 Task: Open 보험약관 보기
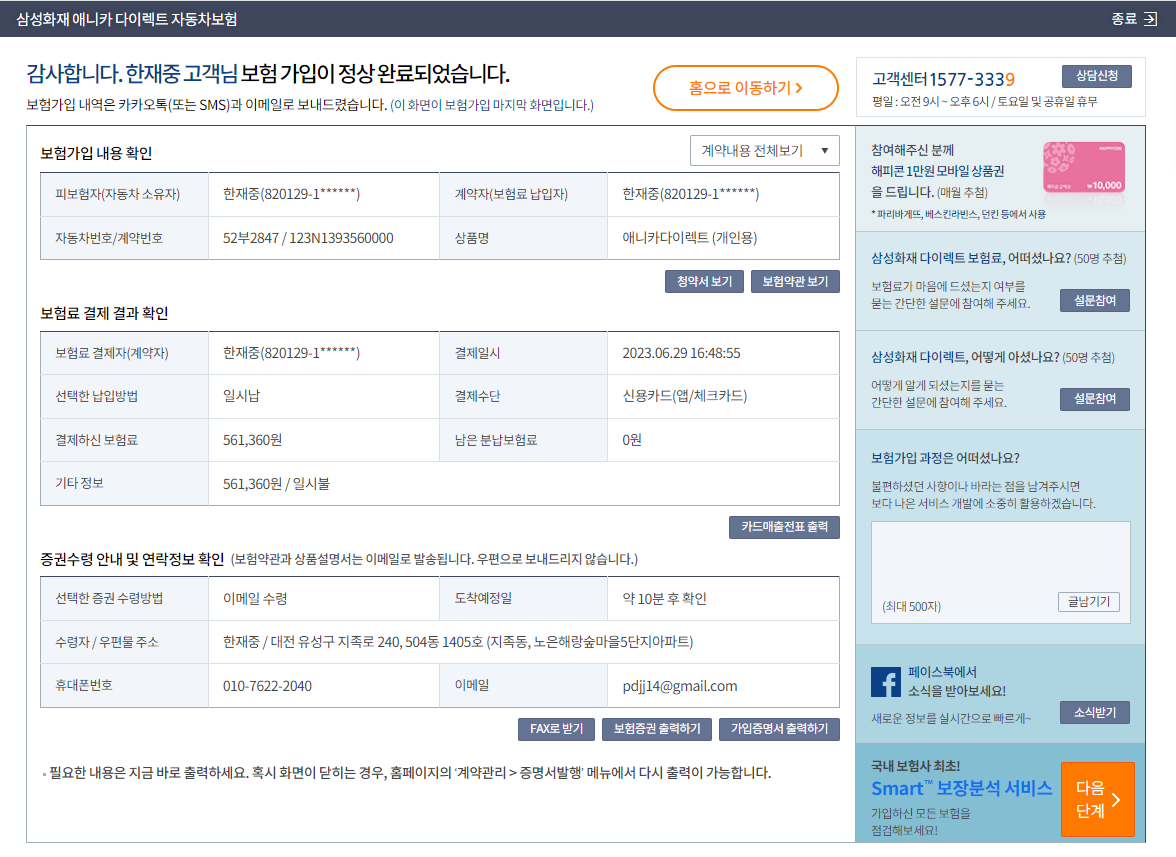(795, 282)
